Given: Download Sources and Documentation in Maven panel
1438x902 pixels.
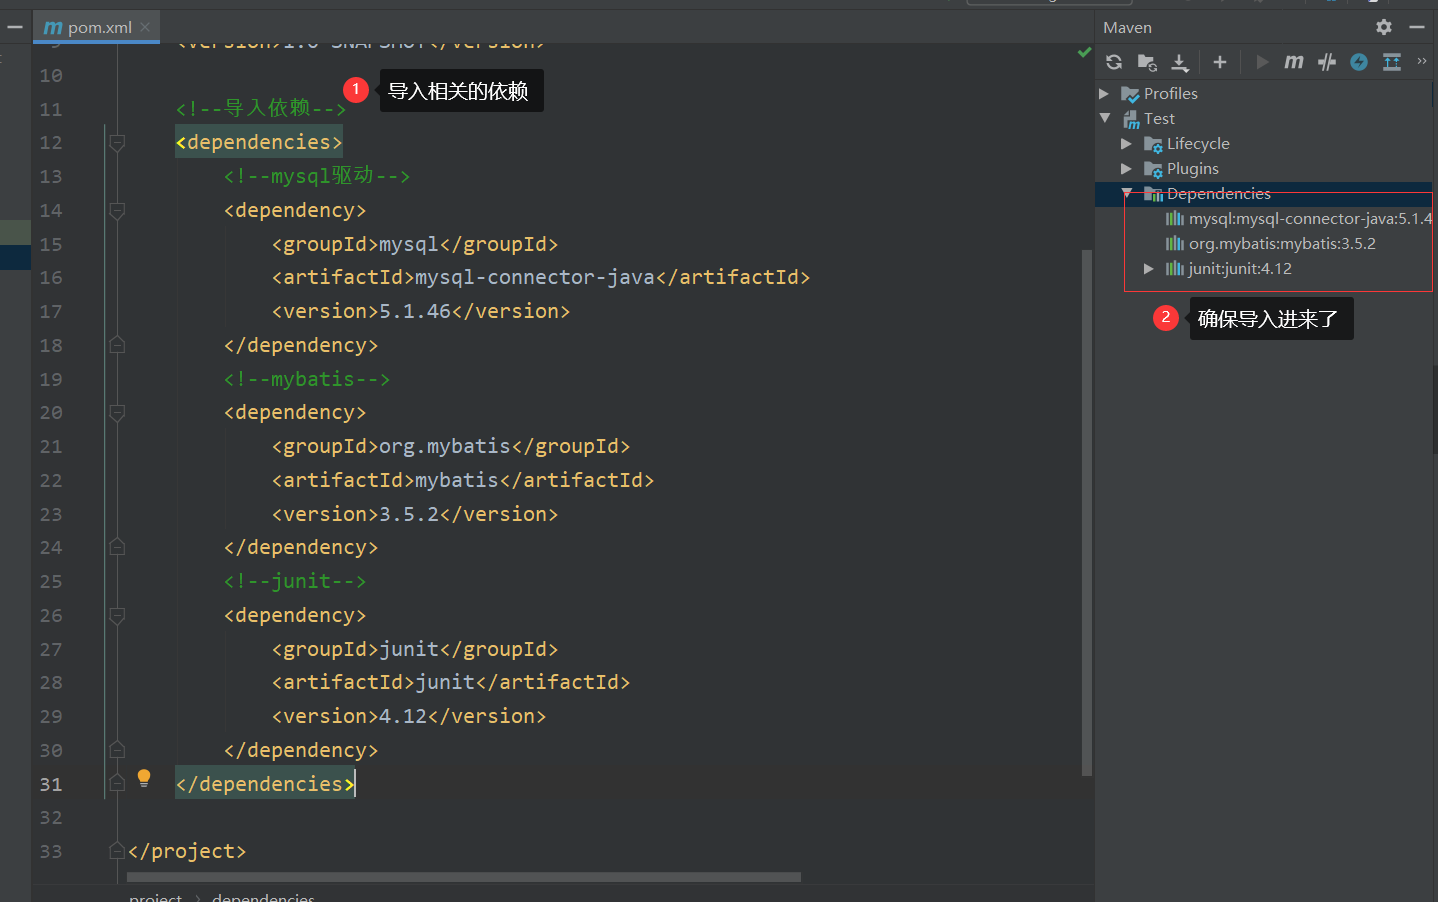Looking at the screenshot, I should 1180,62.
